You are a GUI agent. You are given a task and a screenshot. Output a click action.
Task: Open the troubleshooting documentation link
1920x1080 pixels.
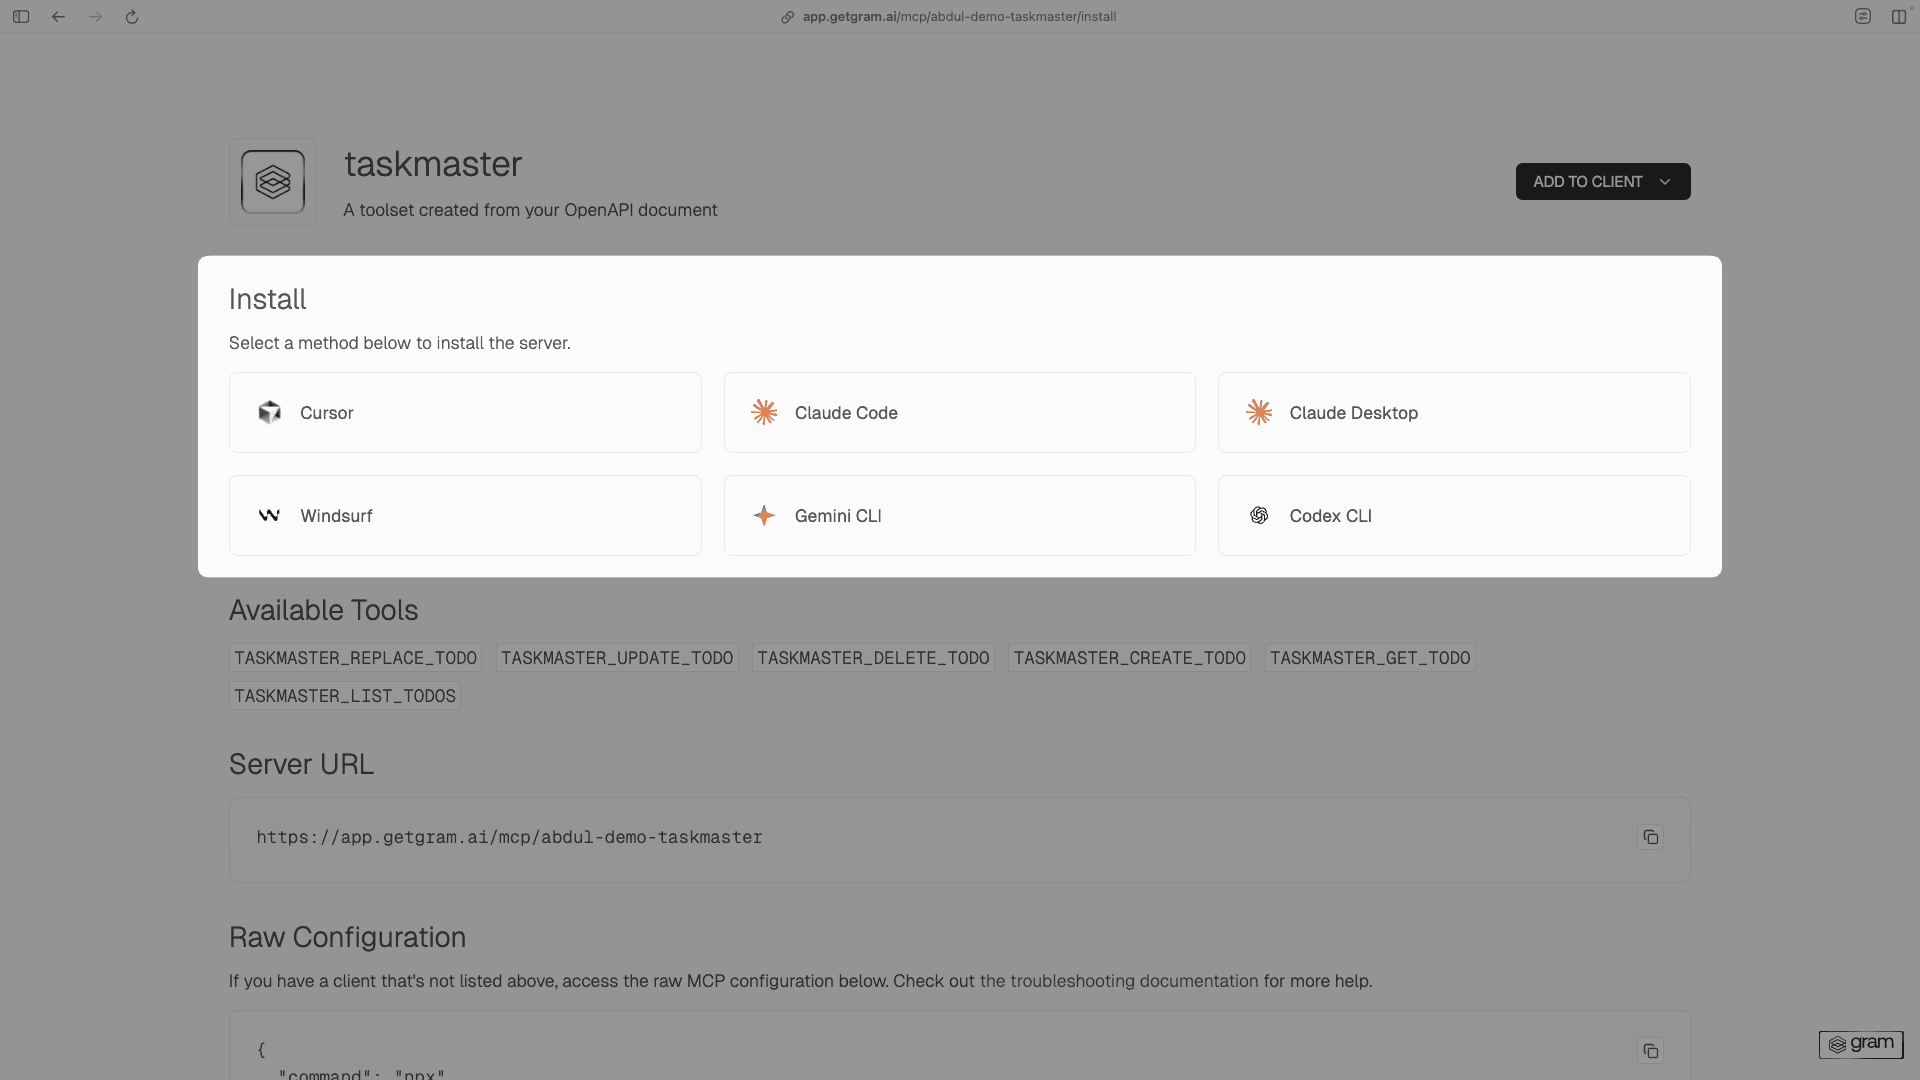(1118, 981)
